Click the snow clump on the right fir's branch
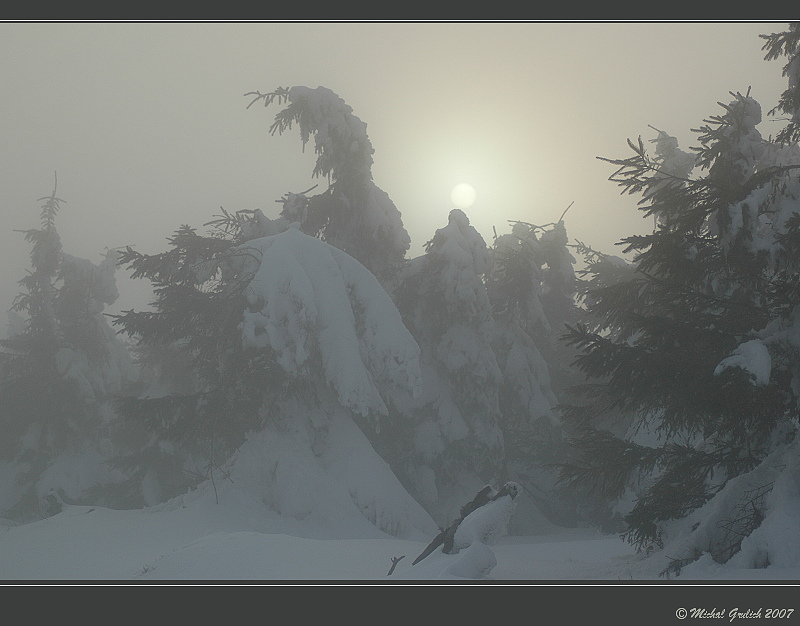This screenshot has width=800, height=626. point(746,358)
